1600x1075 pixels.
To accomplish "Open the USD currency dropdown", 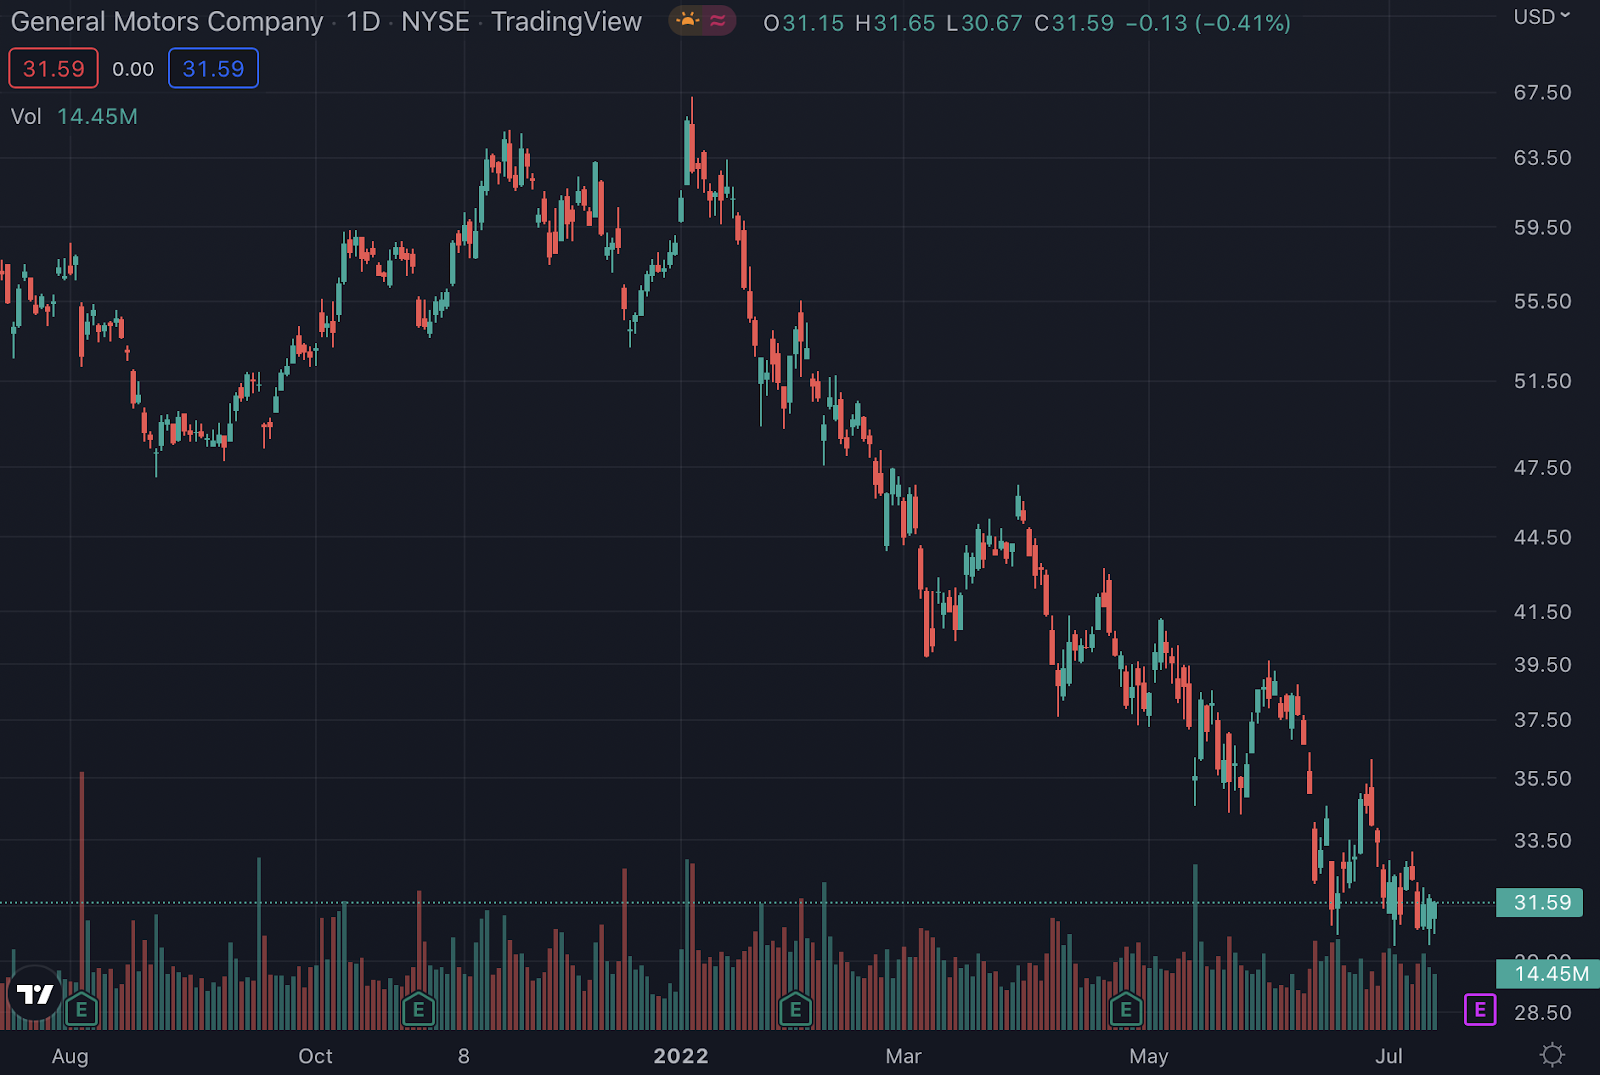I will [x=1541, y=17].
